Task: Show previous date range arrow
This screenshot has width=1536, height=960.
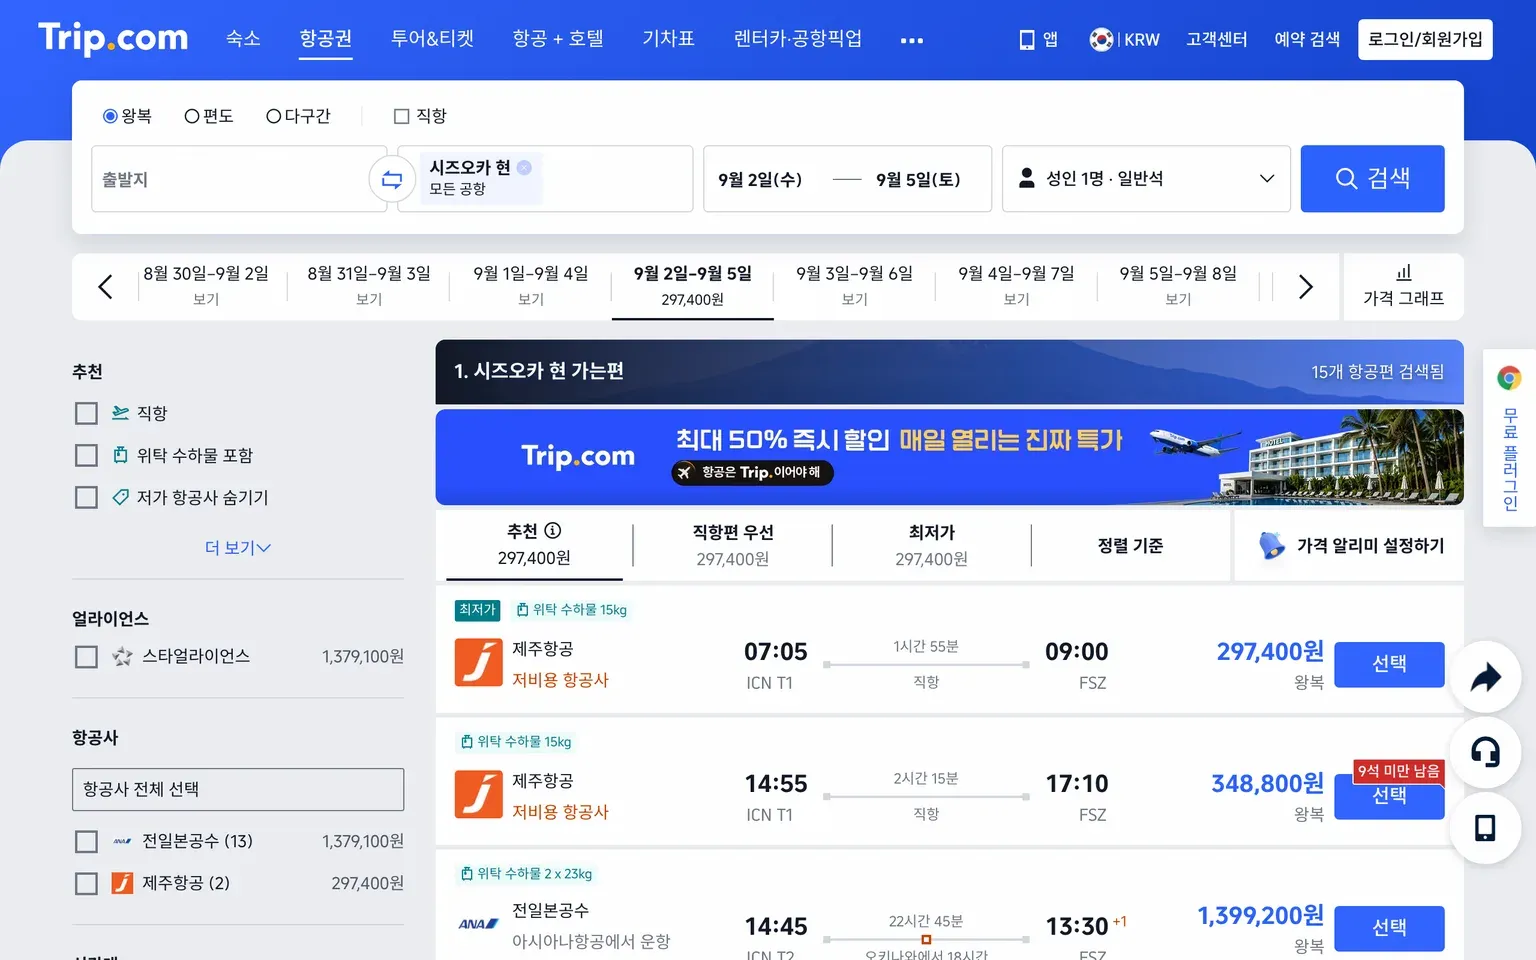Action: click(105, 287)
